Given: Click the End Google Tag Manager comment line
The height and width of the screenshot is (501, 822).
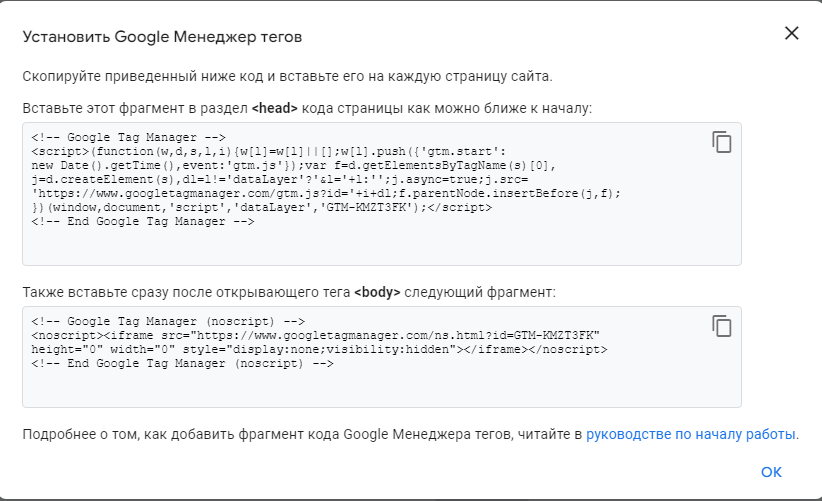Looking at the screenshot, I should [x=143, y=222].
